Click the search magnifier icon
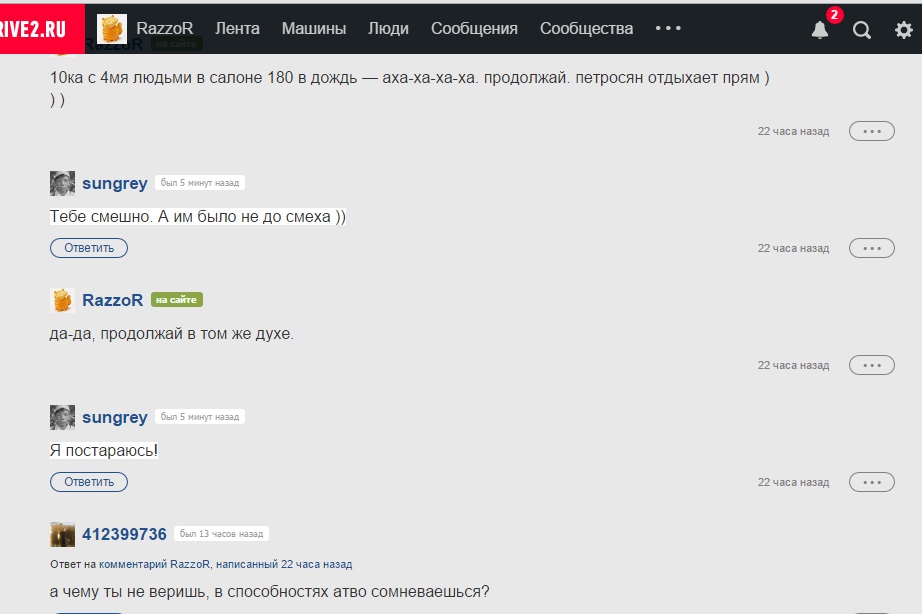922x614 pixels. pos(861,30)
